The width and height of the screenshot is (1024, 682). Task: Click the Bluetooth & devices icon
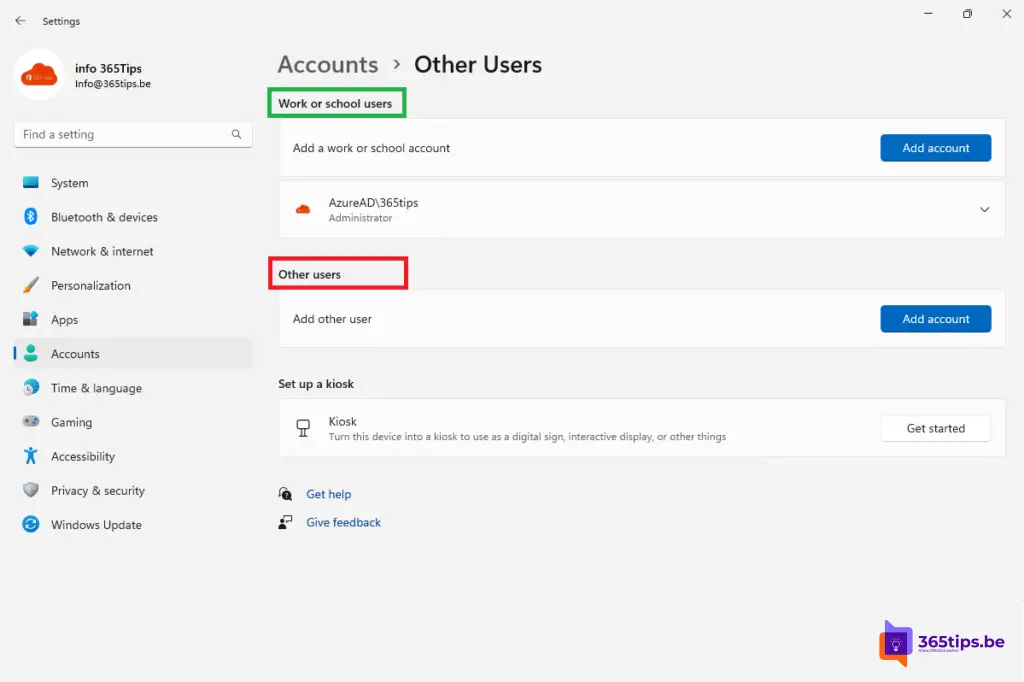click(x=31, y=217)
